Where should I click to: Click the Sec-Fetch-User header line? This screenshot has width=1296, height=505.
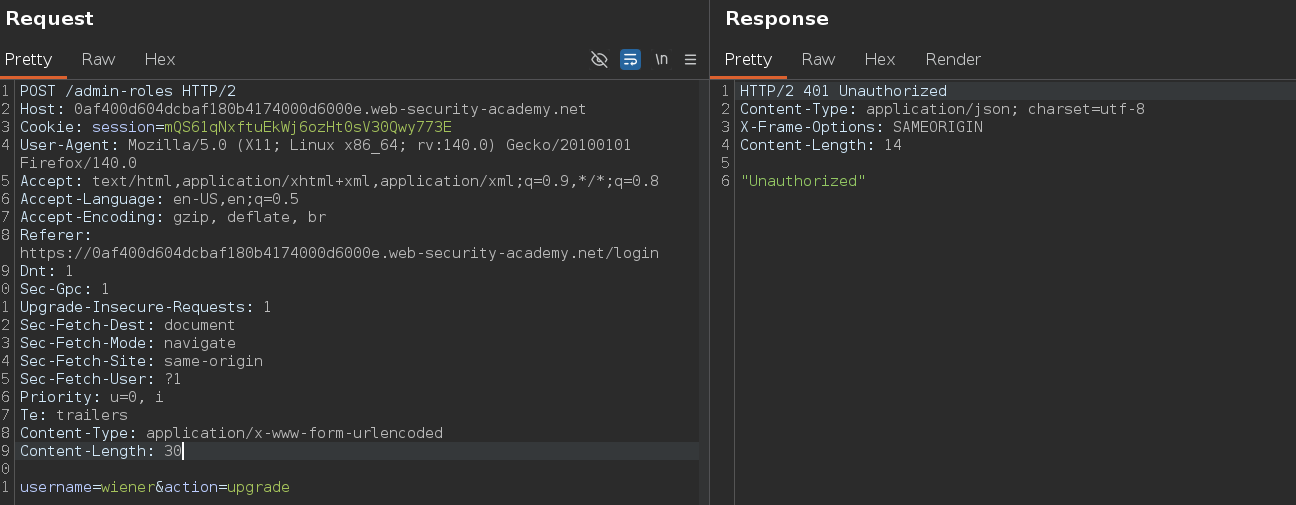tap(100, 379)
